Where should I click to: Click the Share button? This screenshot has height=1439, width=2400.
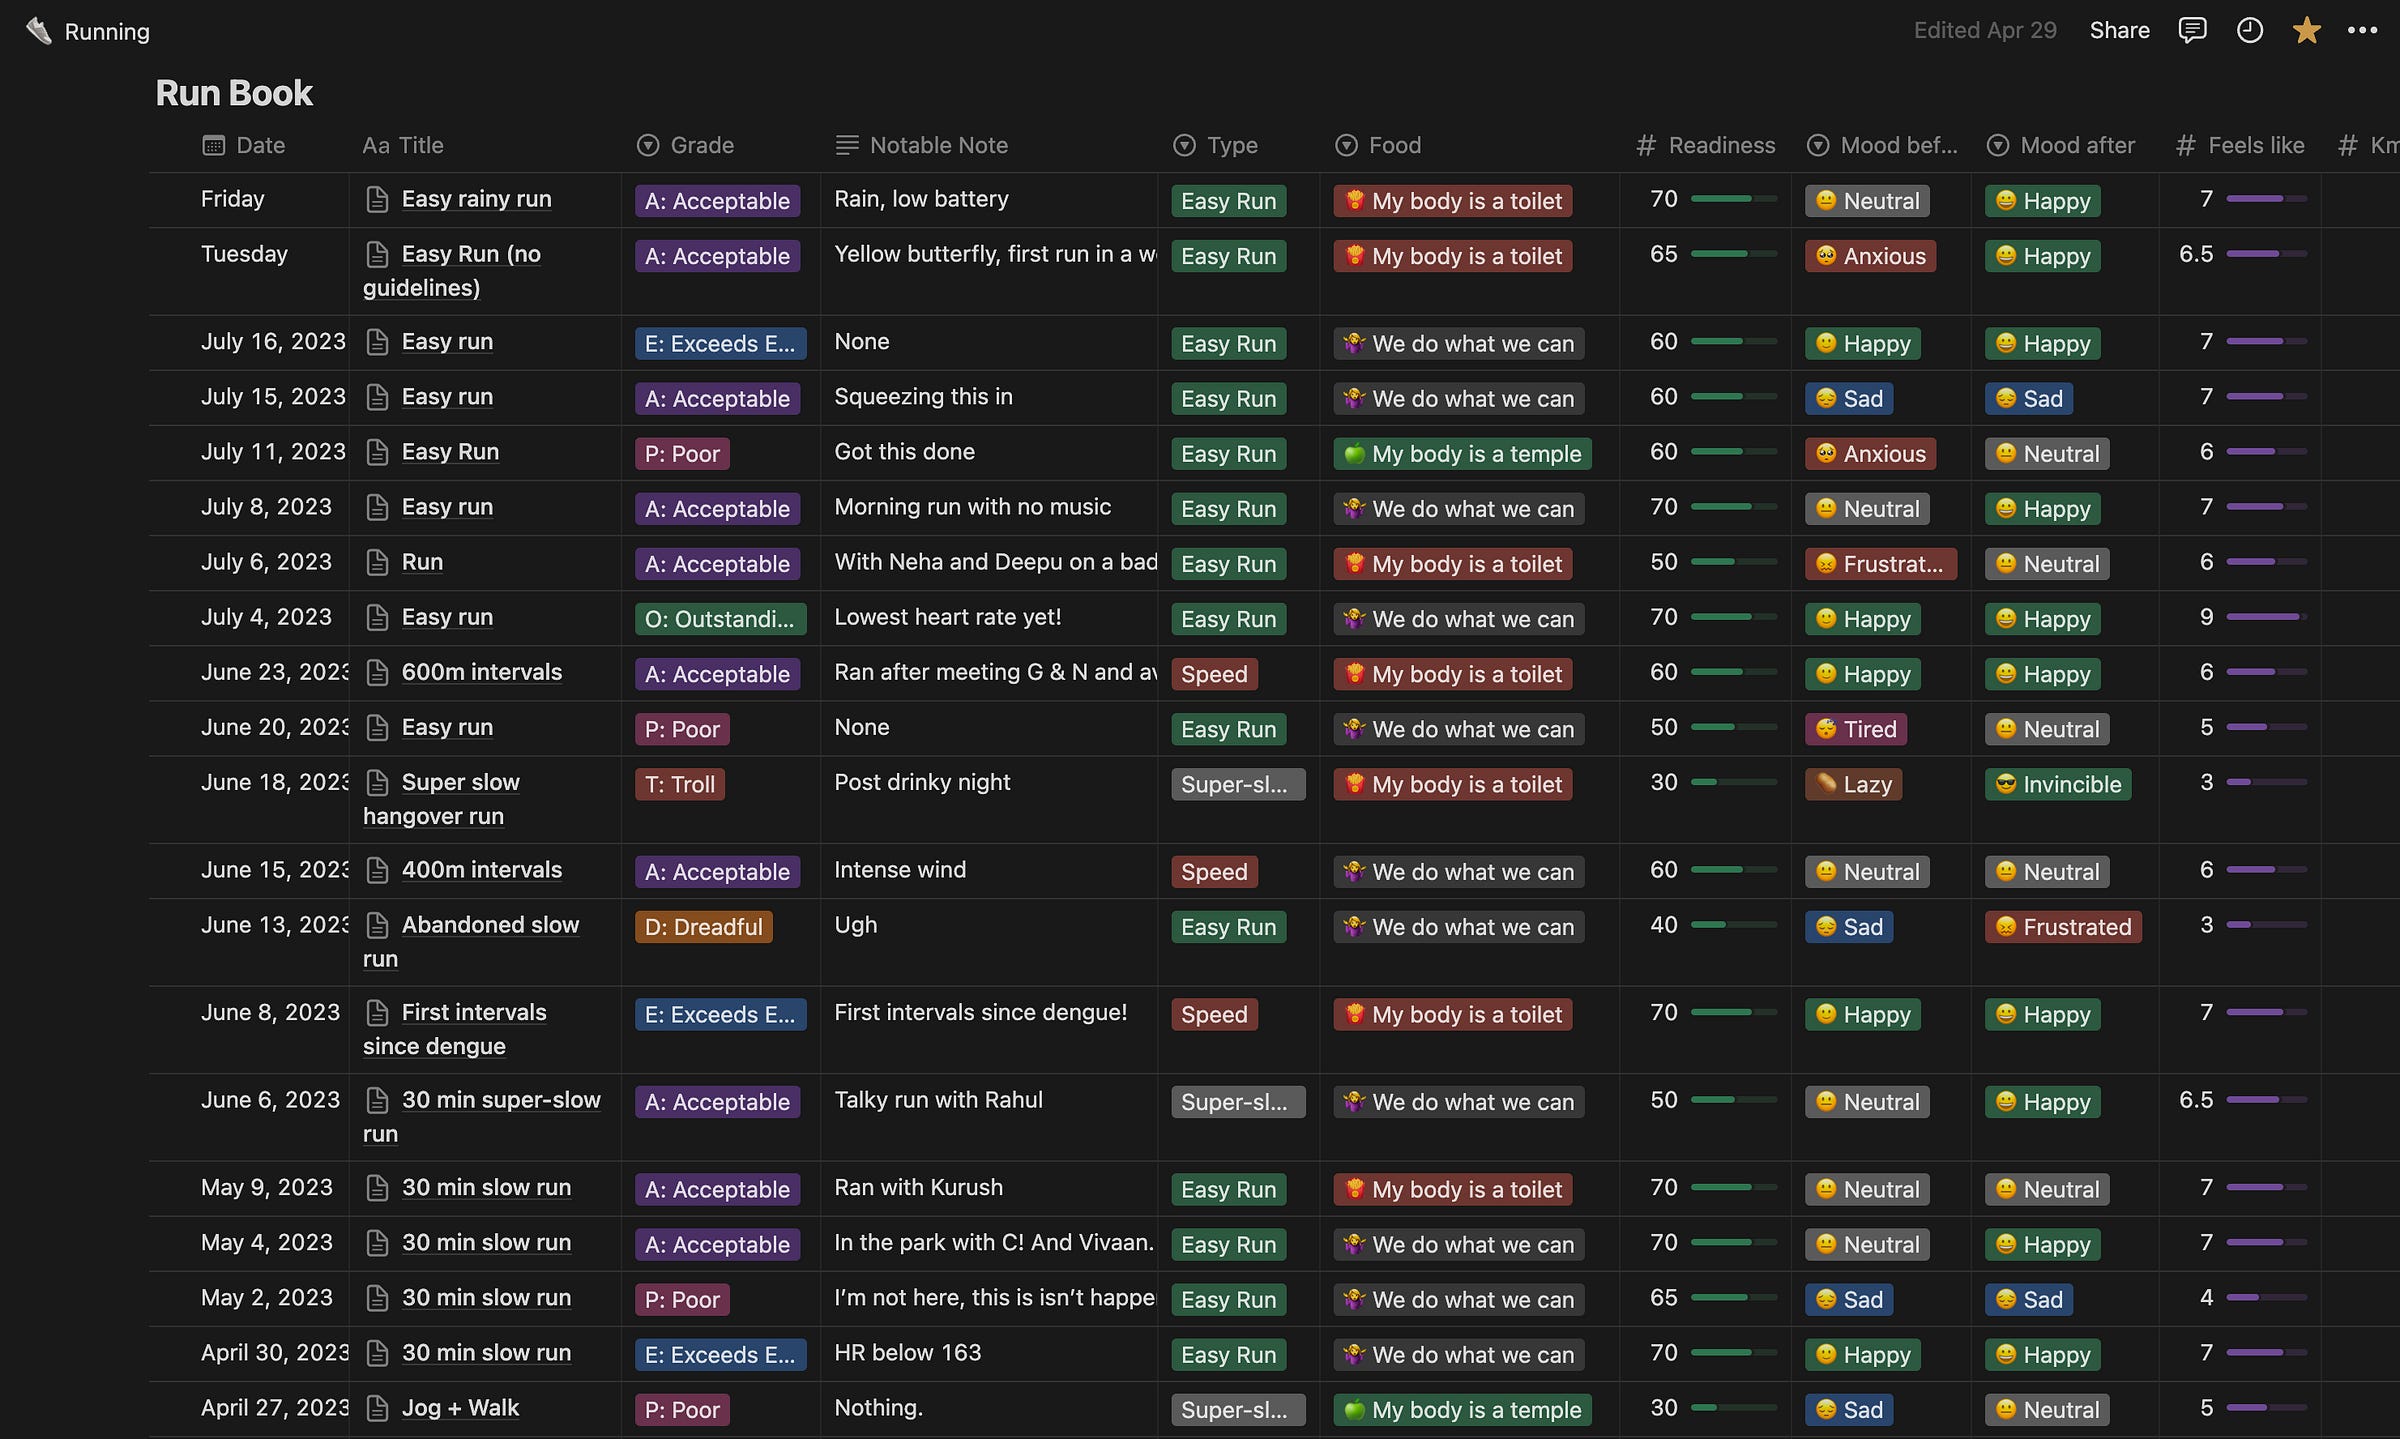click(x=2119, y=30)
